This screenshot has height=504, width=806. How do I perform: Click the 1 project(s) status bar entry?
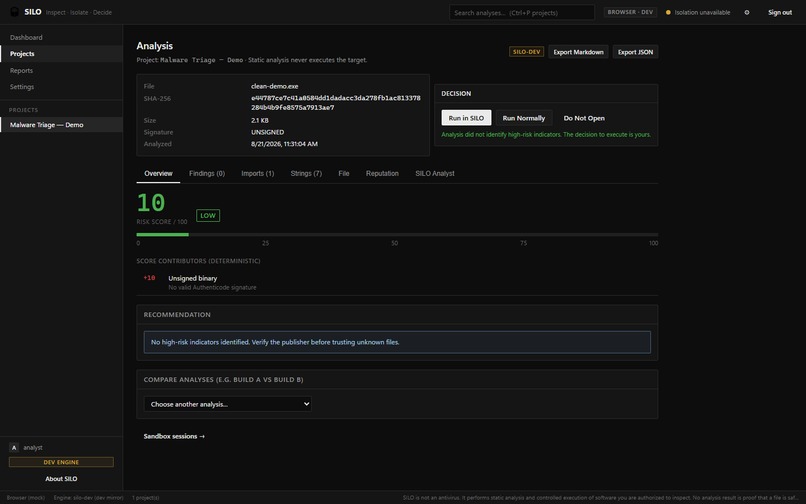[x=145, y=498]
